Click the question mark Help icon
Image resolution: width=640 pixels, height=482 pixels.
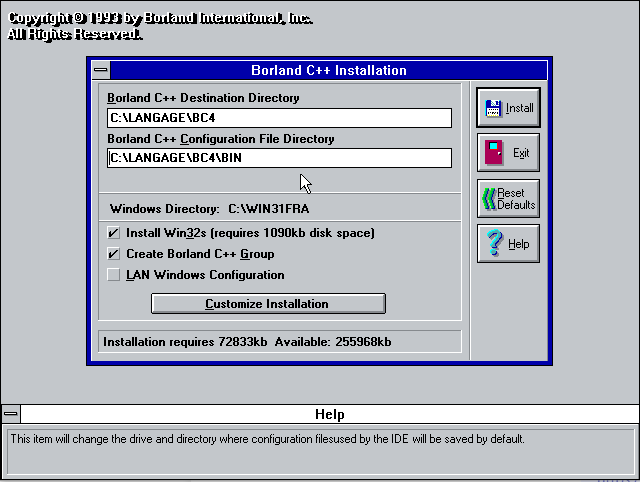[495, 243]
